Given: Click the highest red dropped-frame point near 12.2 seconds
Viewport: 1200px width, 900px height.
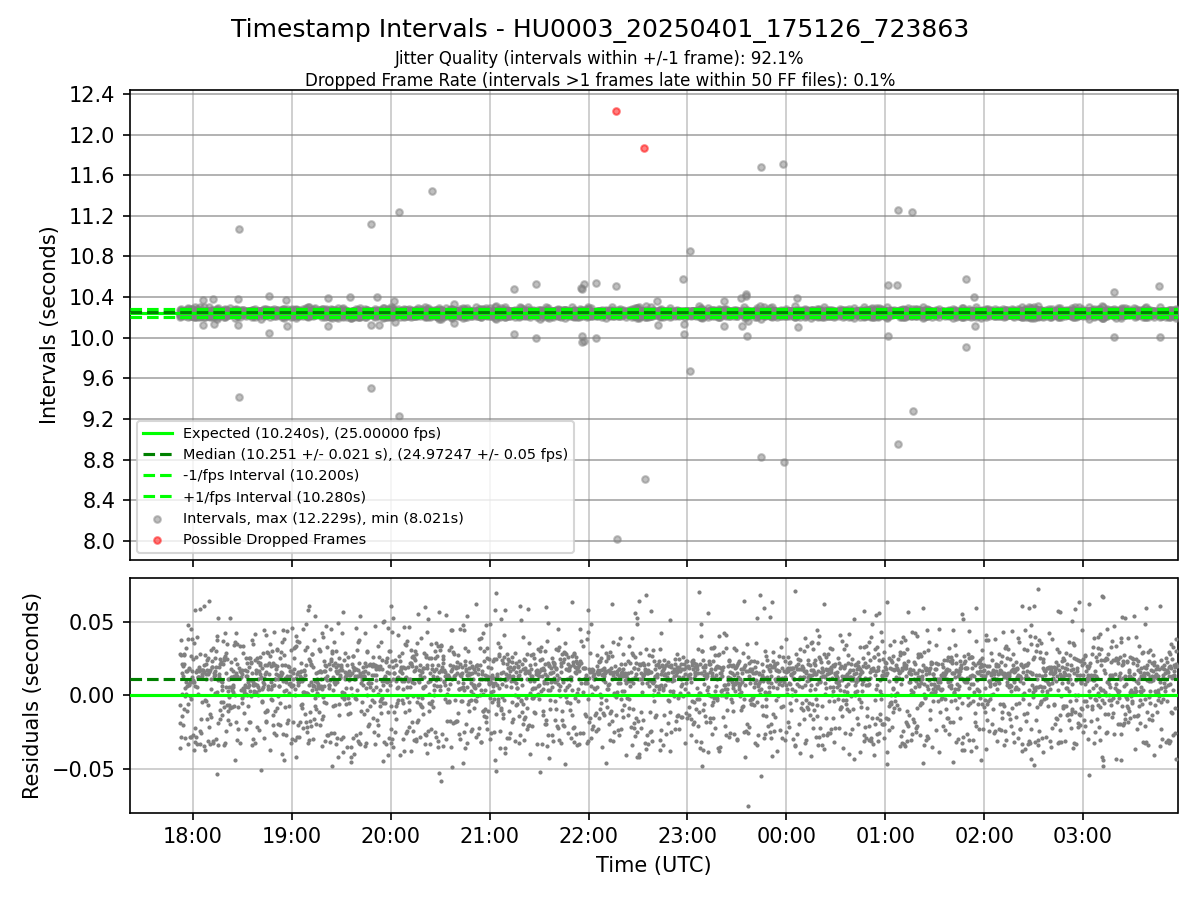Looking at the screenshot, I should click(616, 111).
